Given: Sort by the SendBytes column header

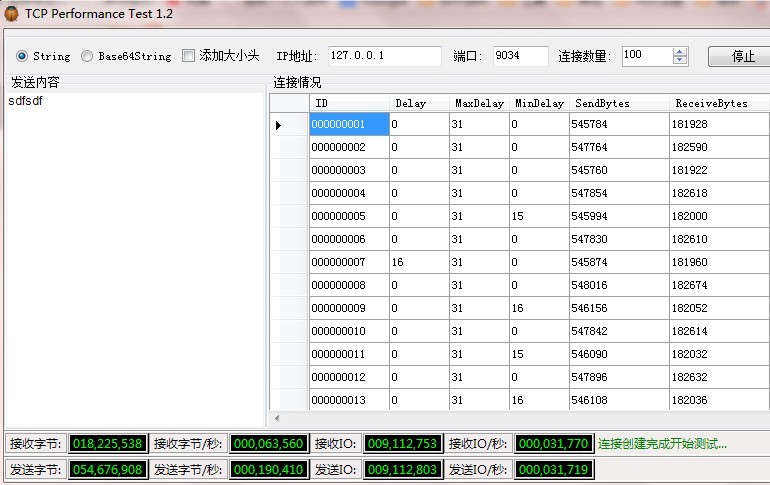Looking at the screenshot, I should coord(619,103).
